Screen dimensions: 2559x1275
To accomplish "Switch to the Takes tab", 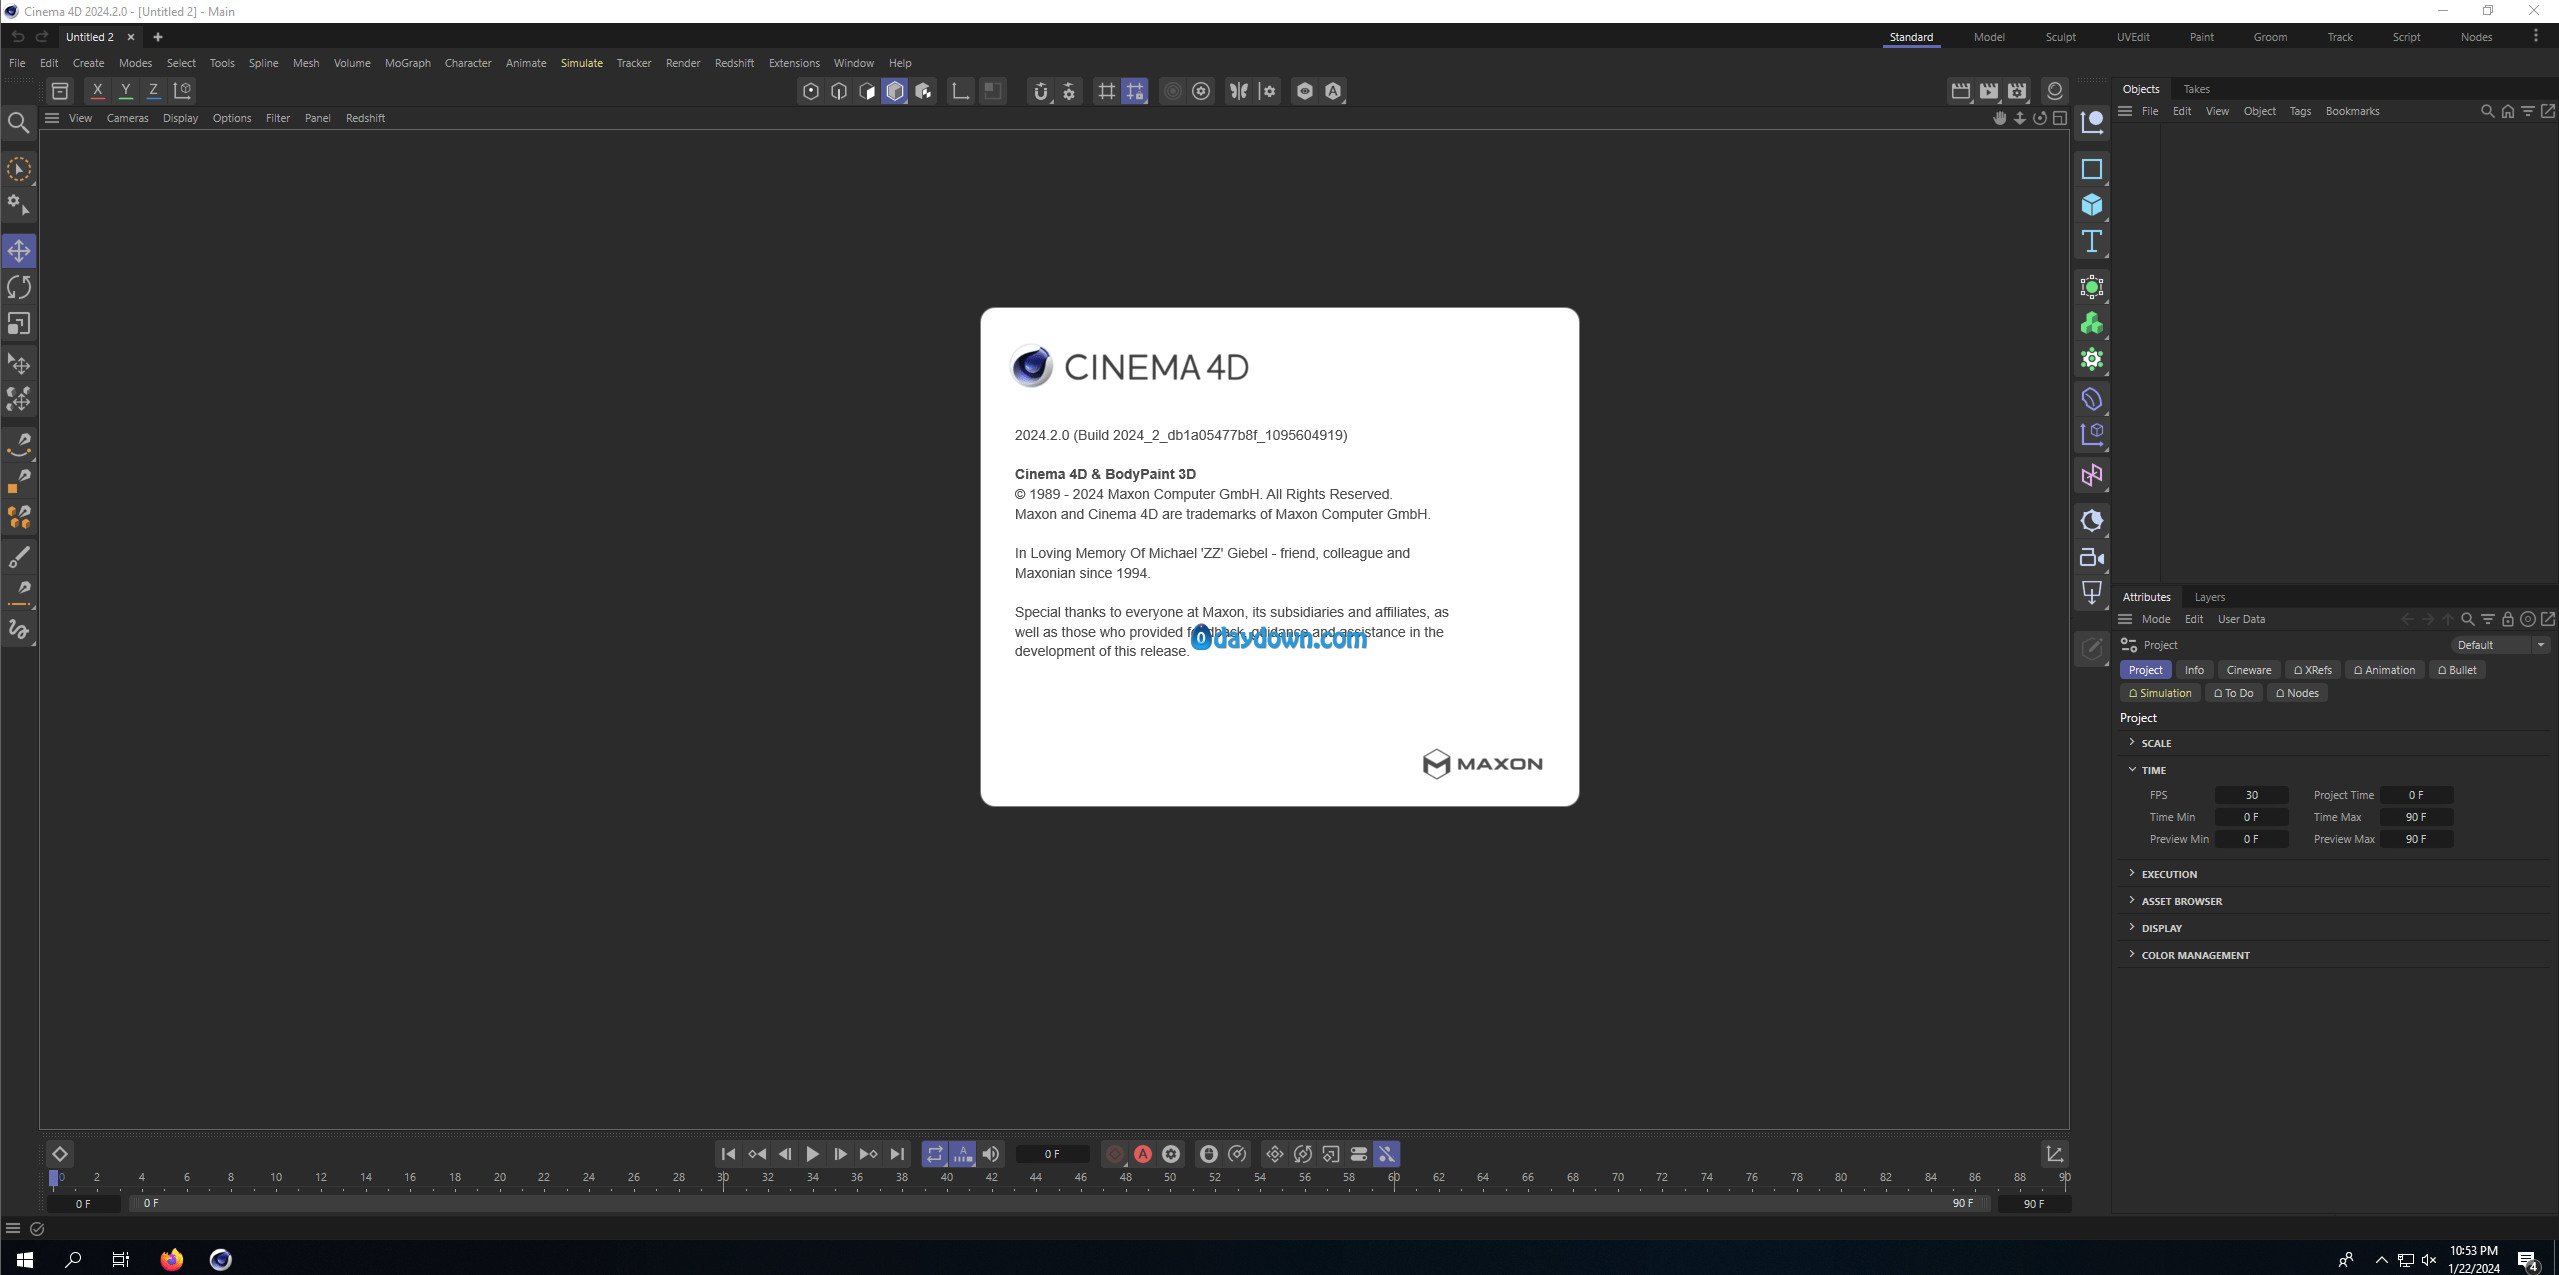I will coord(2196,89).
